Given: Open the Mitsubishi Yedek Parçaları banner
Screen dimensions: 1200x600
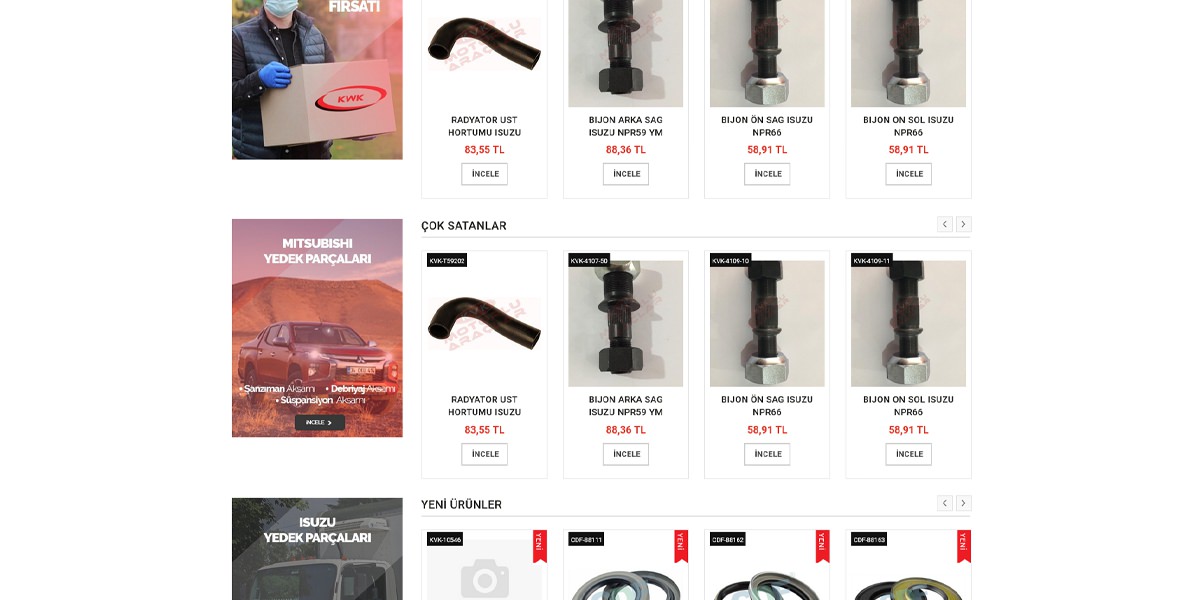Looking at the screenshot, I should point(317,328).
